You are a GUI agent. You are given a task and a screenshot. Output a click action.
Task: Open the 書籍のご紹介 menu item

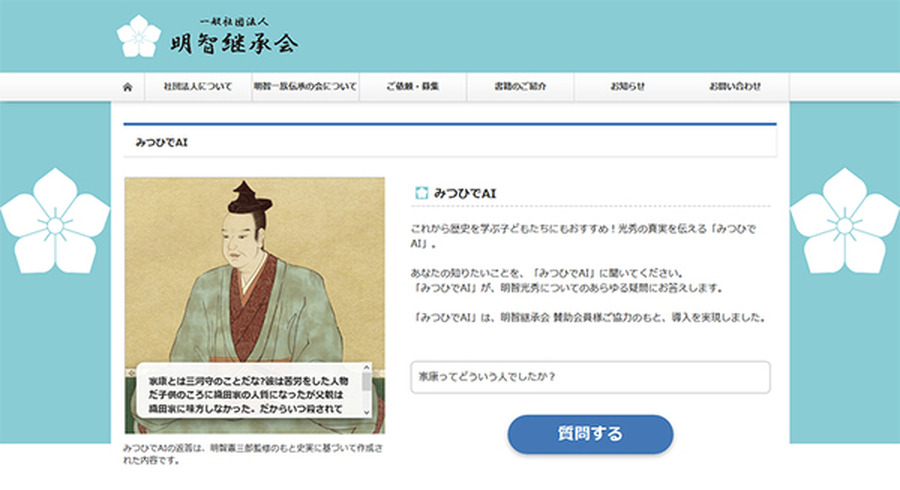tap(520, 87)
